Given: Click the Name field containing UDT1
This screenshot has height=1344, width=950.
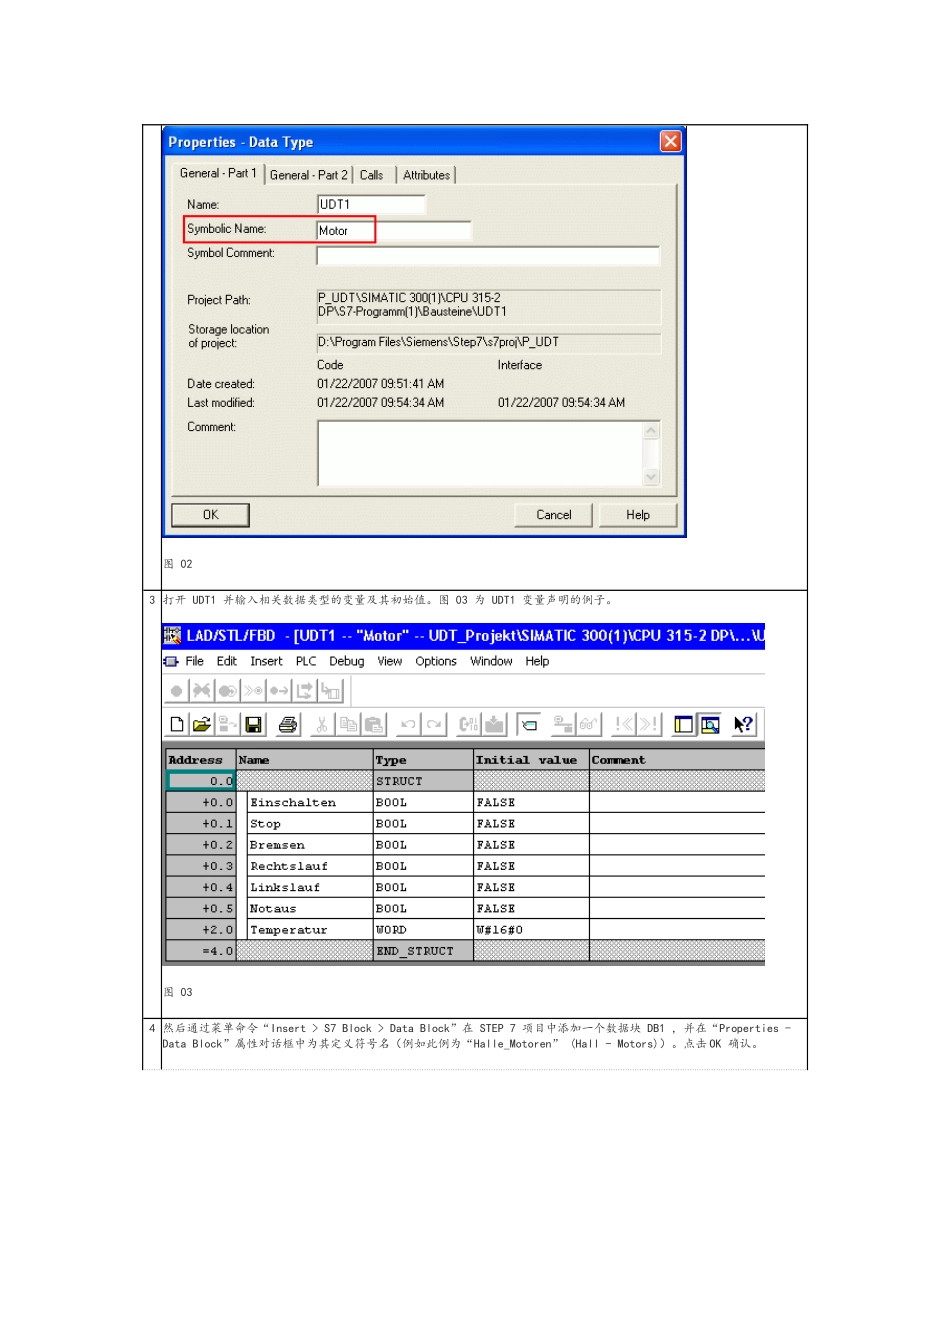Looking at the screenshot, I should 371,204.
